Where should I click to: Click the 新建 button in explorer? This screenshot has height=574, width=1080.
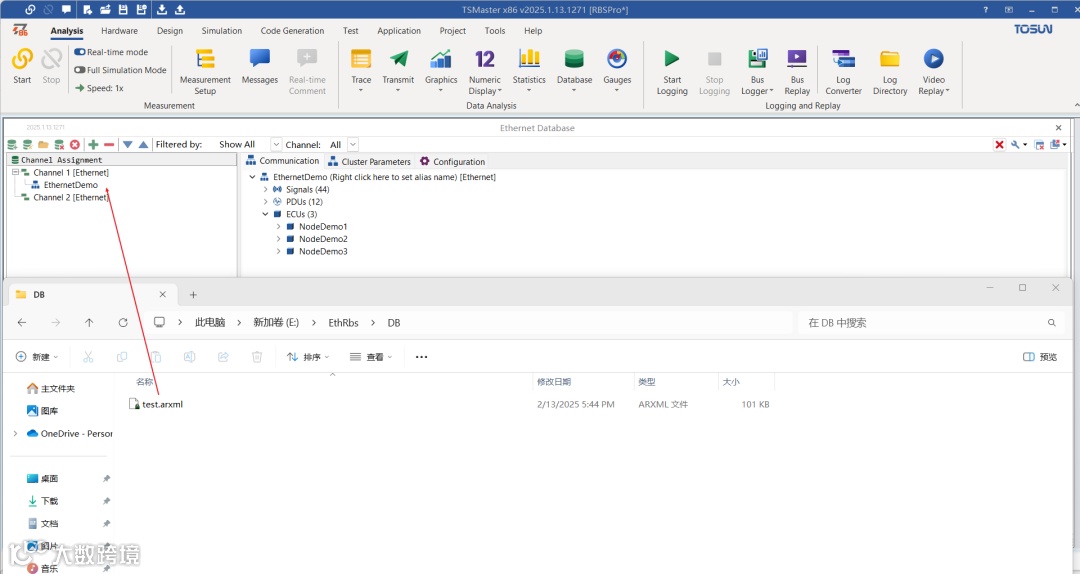(37, 356)
